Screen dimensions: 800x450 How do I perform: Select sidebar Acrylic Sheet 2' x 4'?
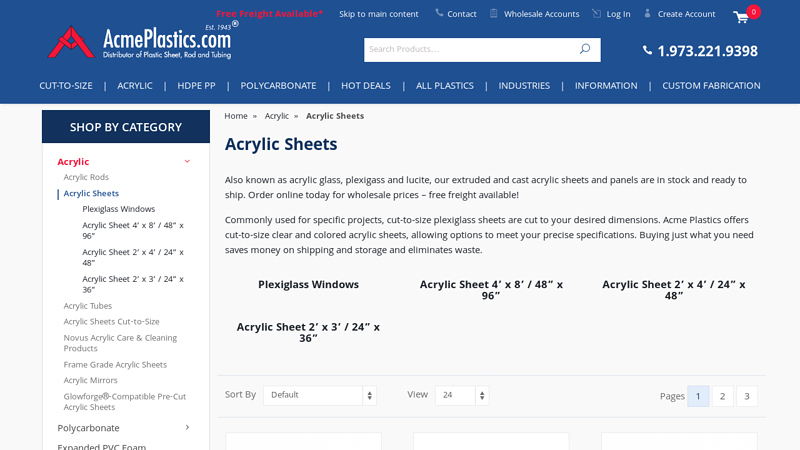pos(133,257)
